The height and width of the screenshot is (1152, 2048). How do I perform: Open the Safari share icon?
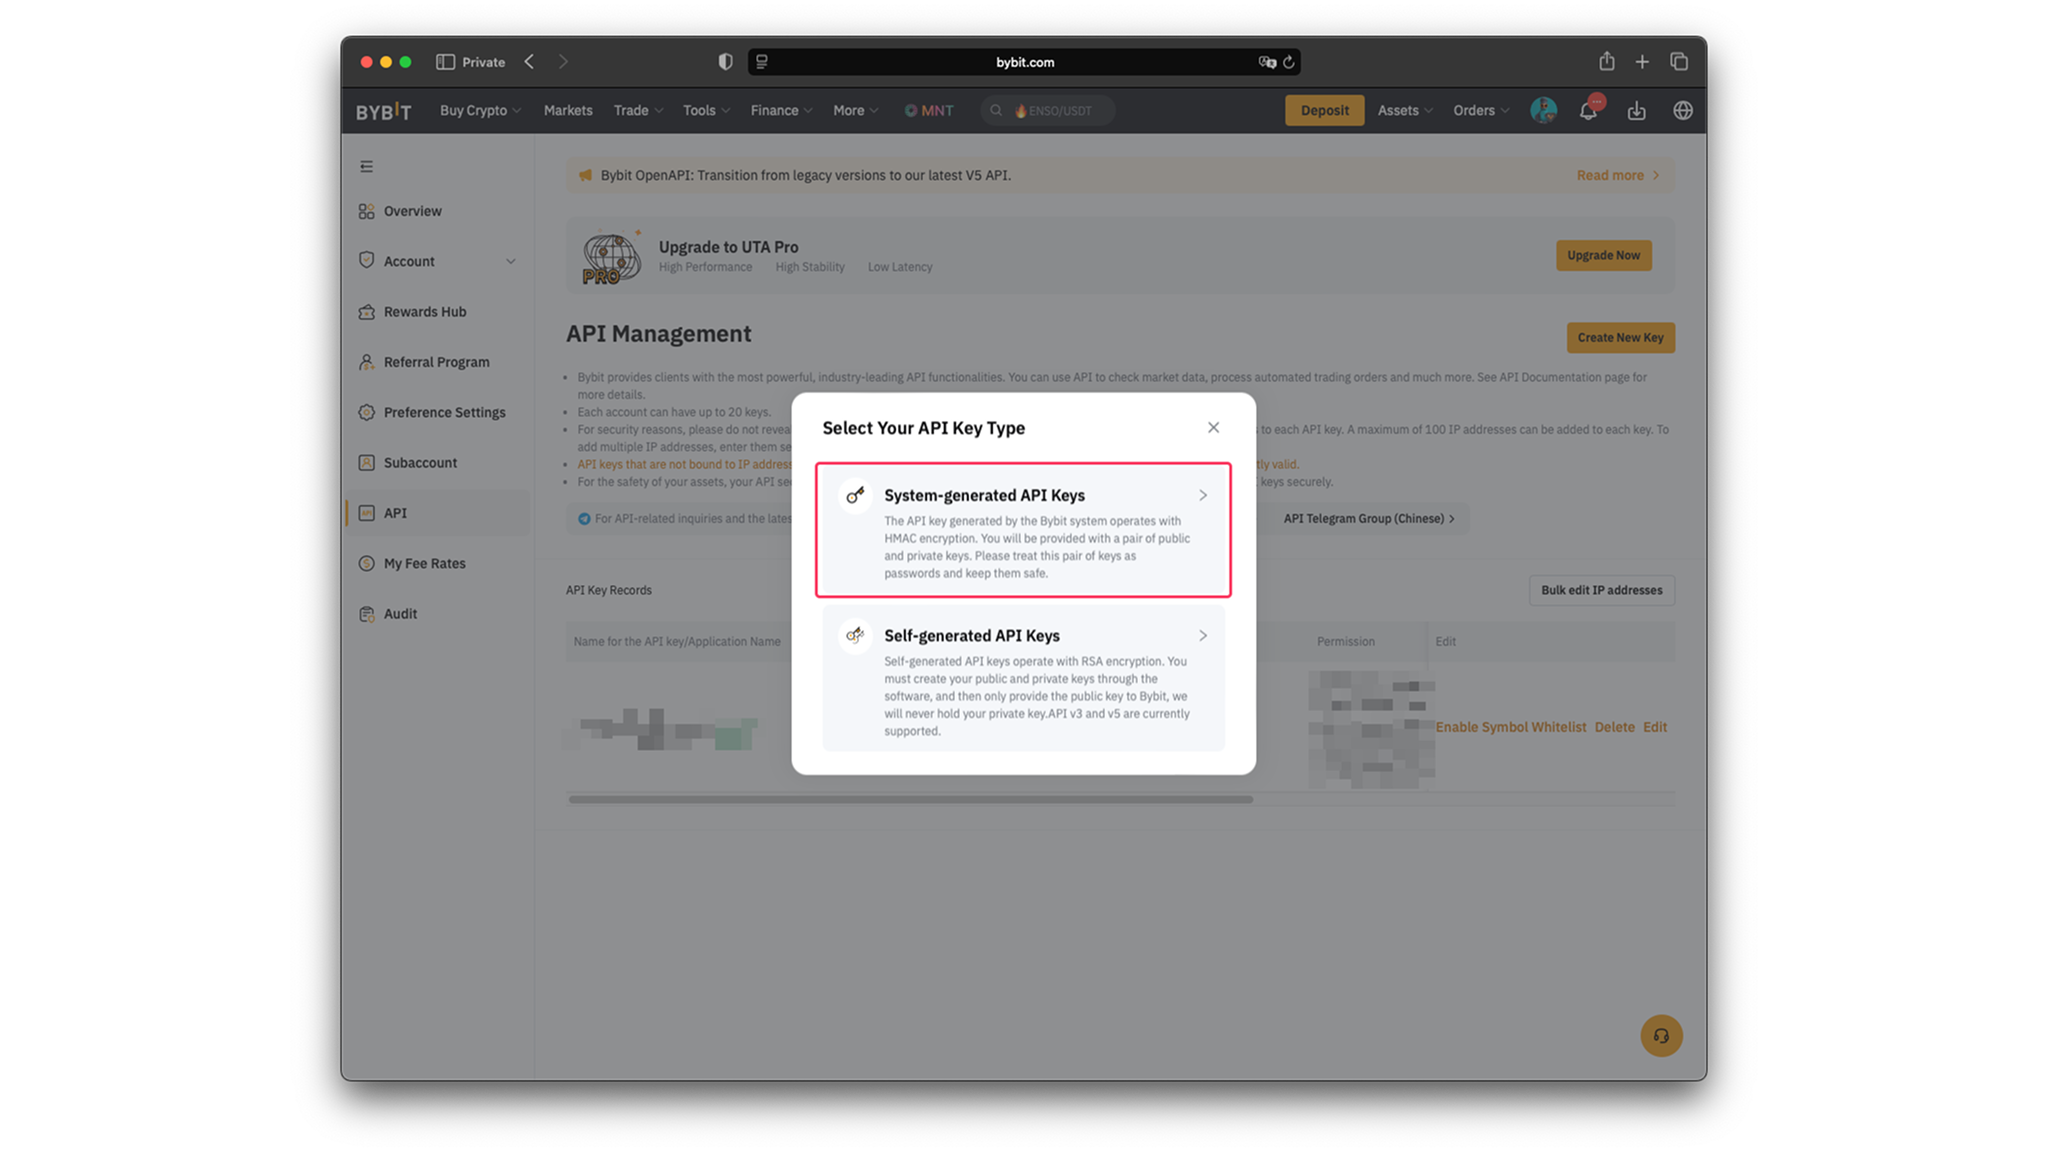click(1606, 61)
